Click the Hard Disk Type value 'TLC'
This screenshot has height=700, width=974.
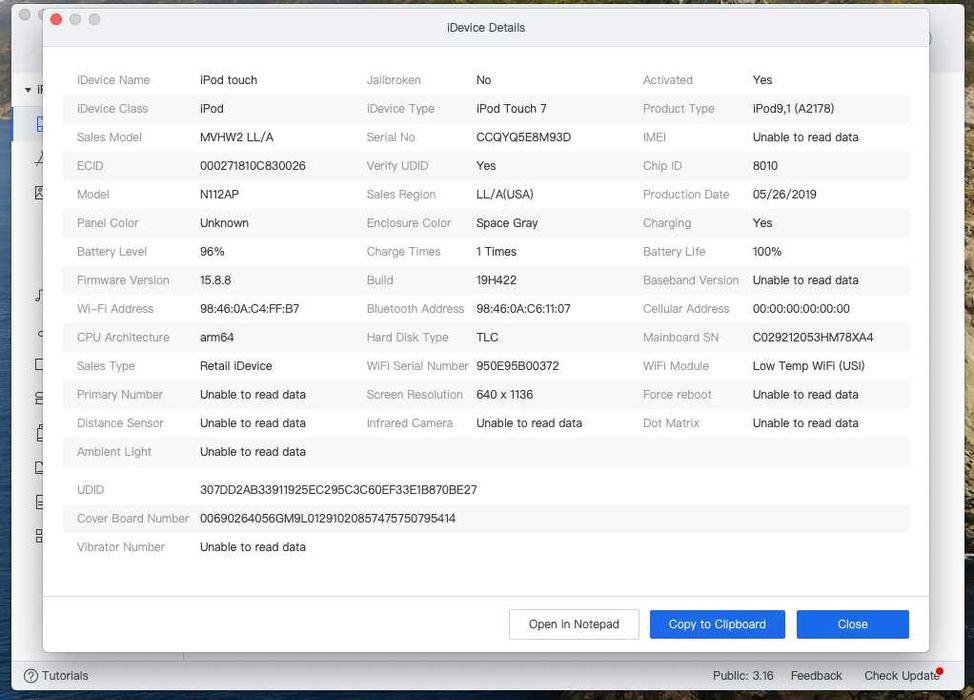click(x=487, y=337)
